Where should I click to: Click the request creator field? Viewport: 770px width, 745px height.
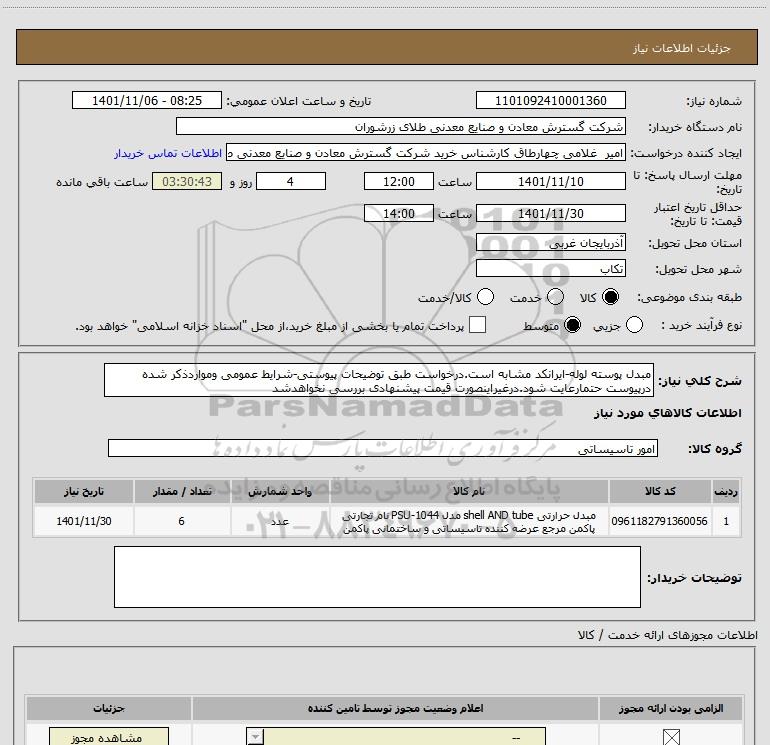tap(426, 153)
